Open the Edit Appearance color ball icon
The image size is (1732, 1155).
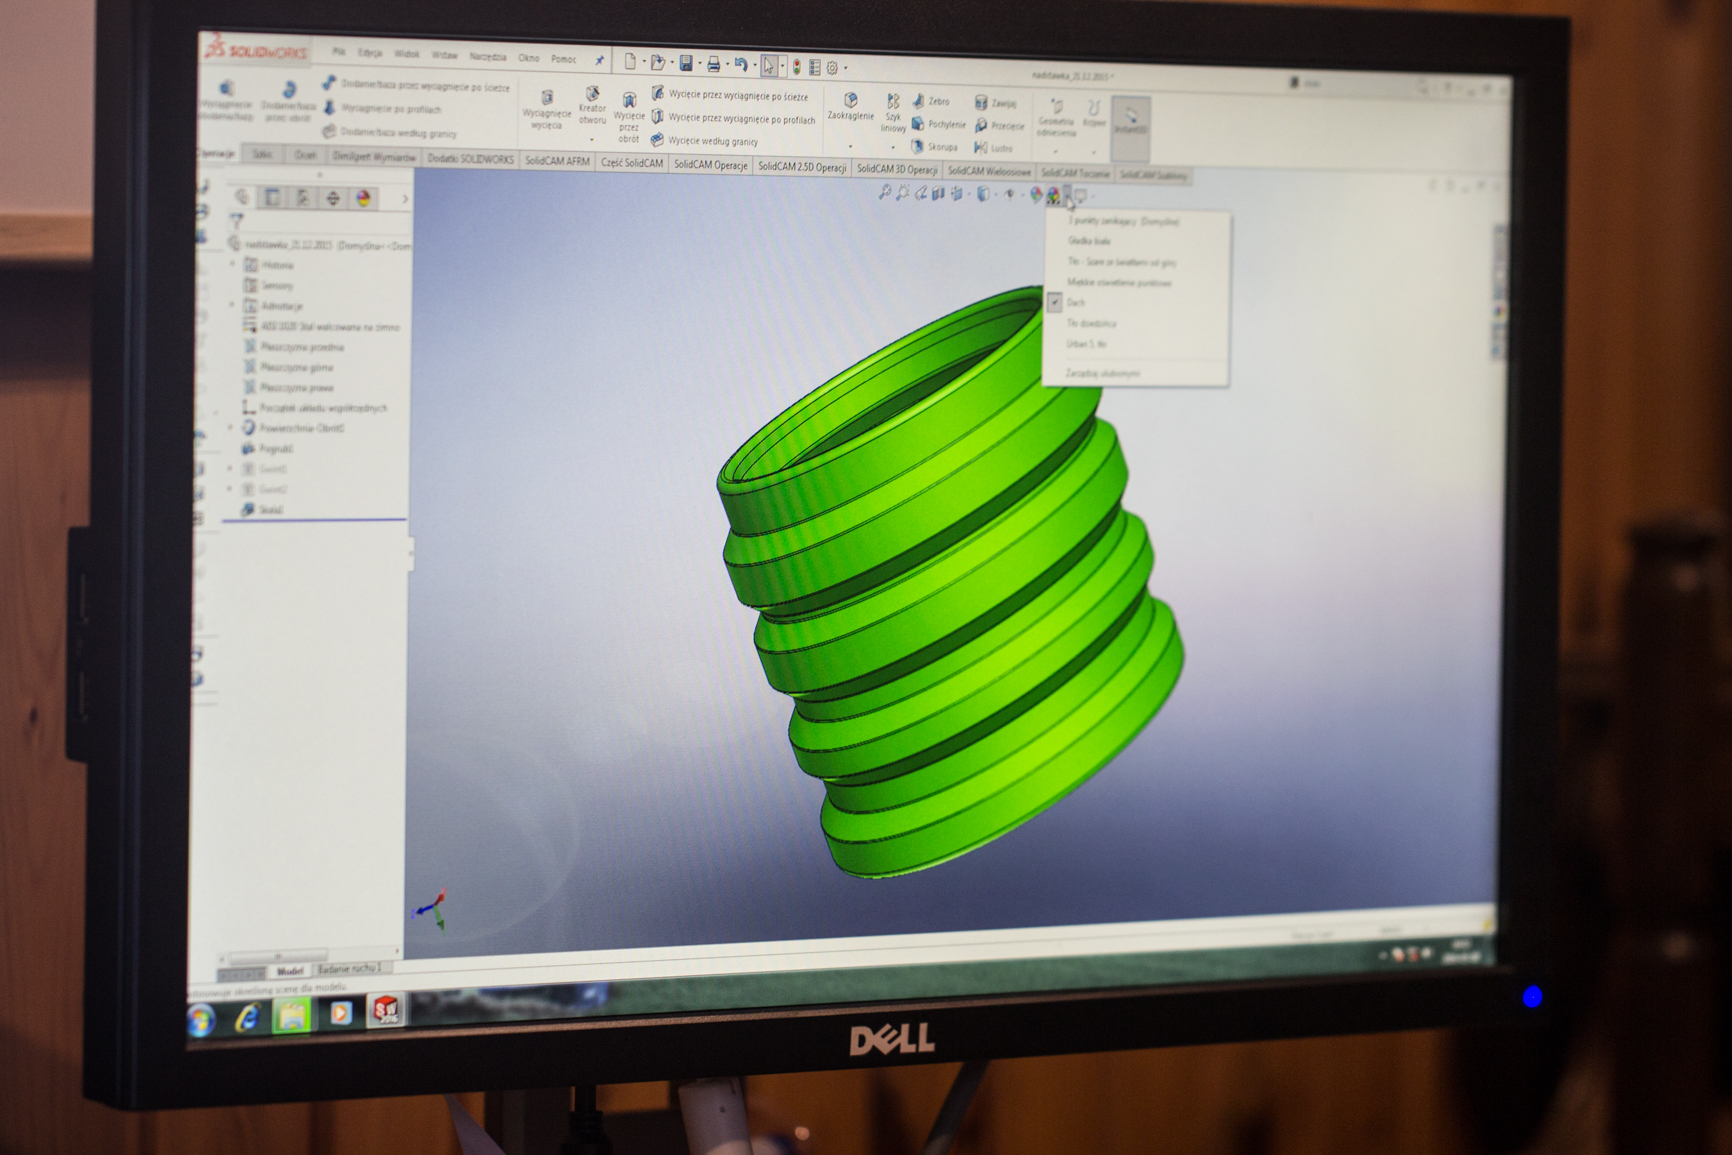tap(1036, 194)
